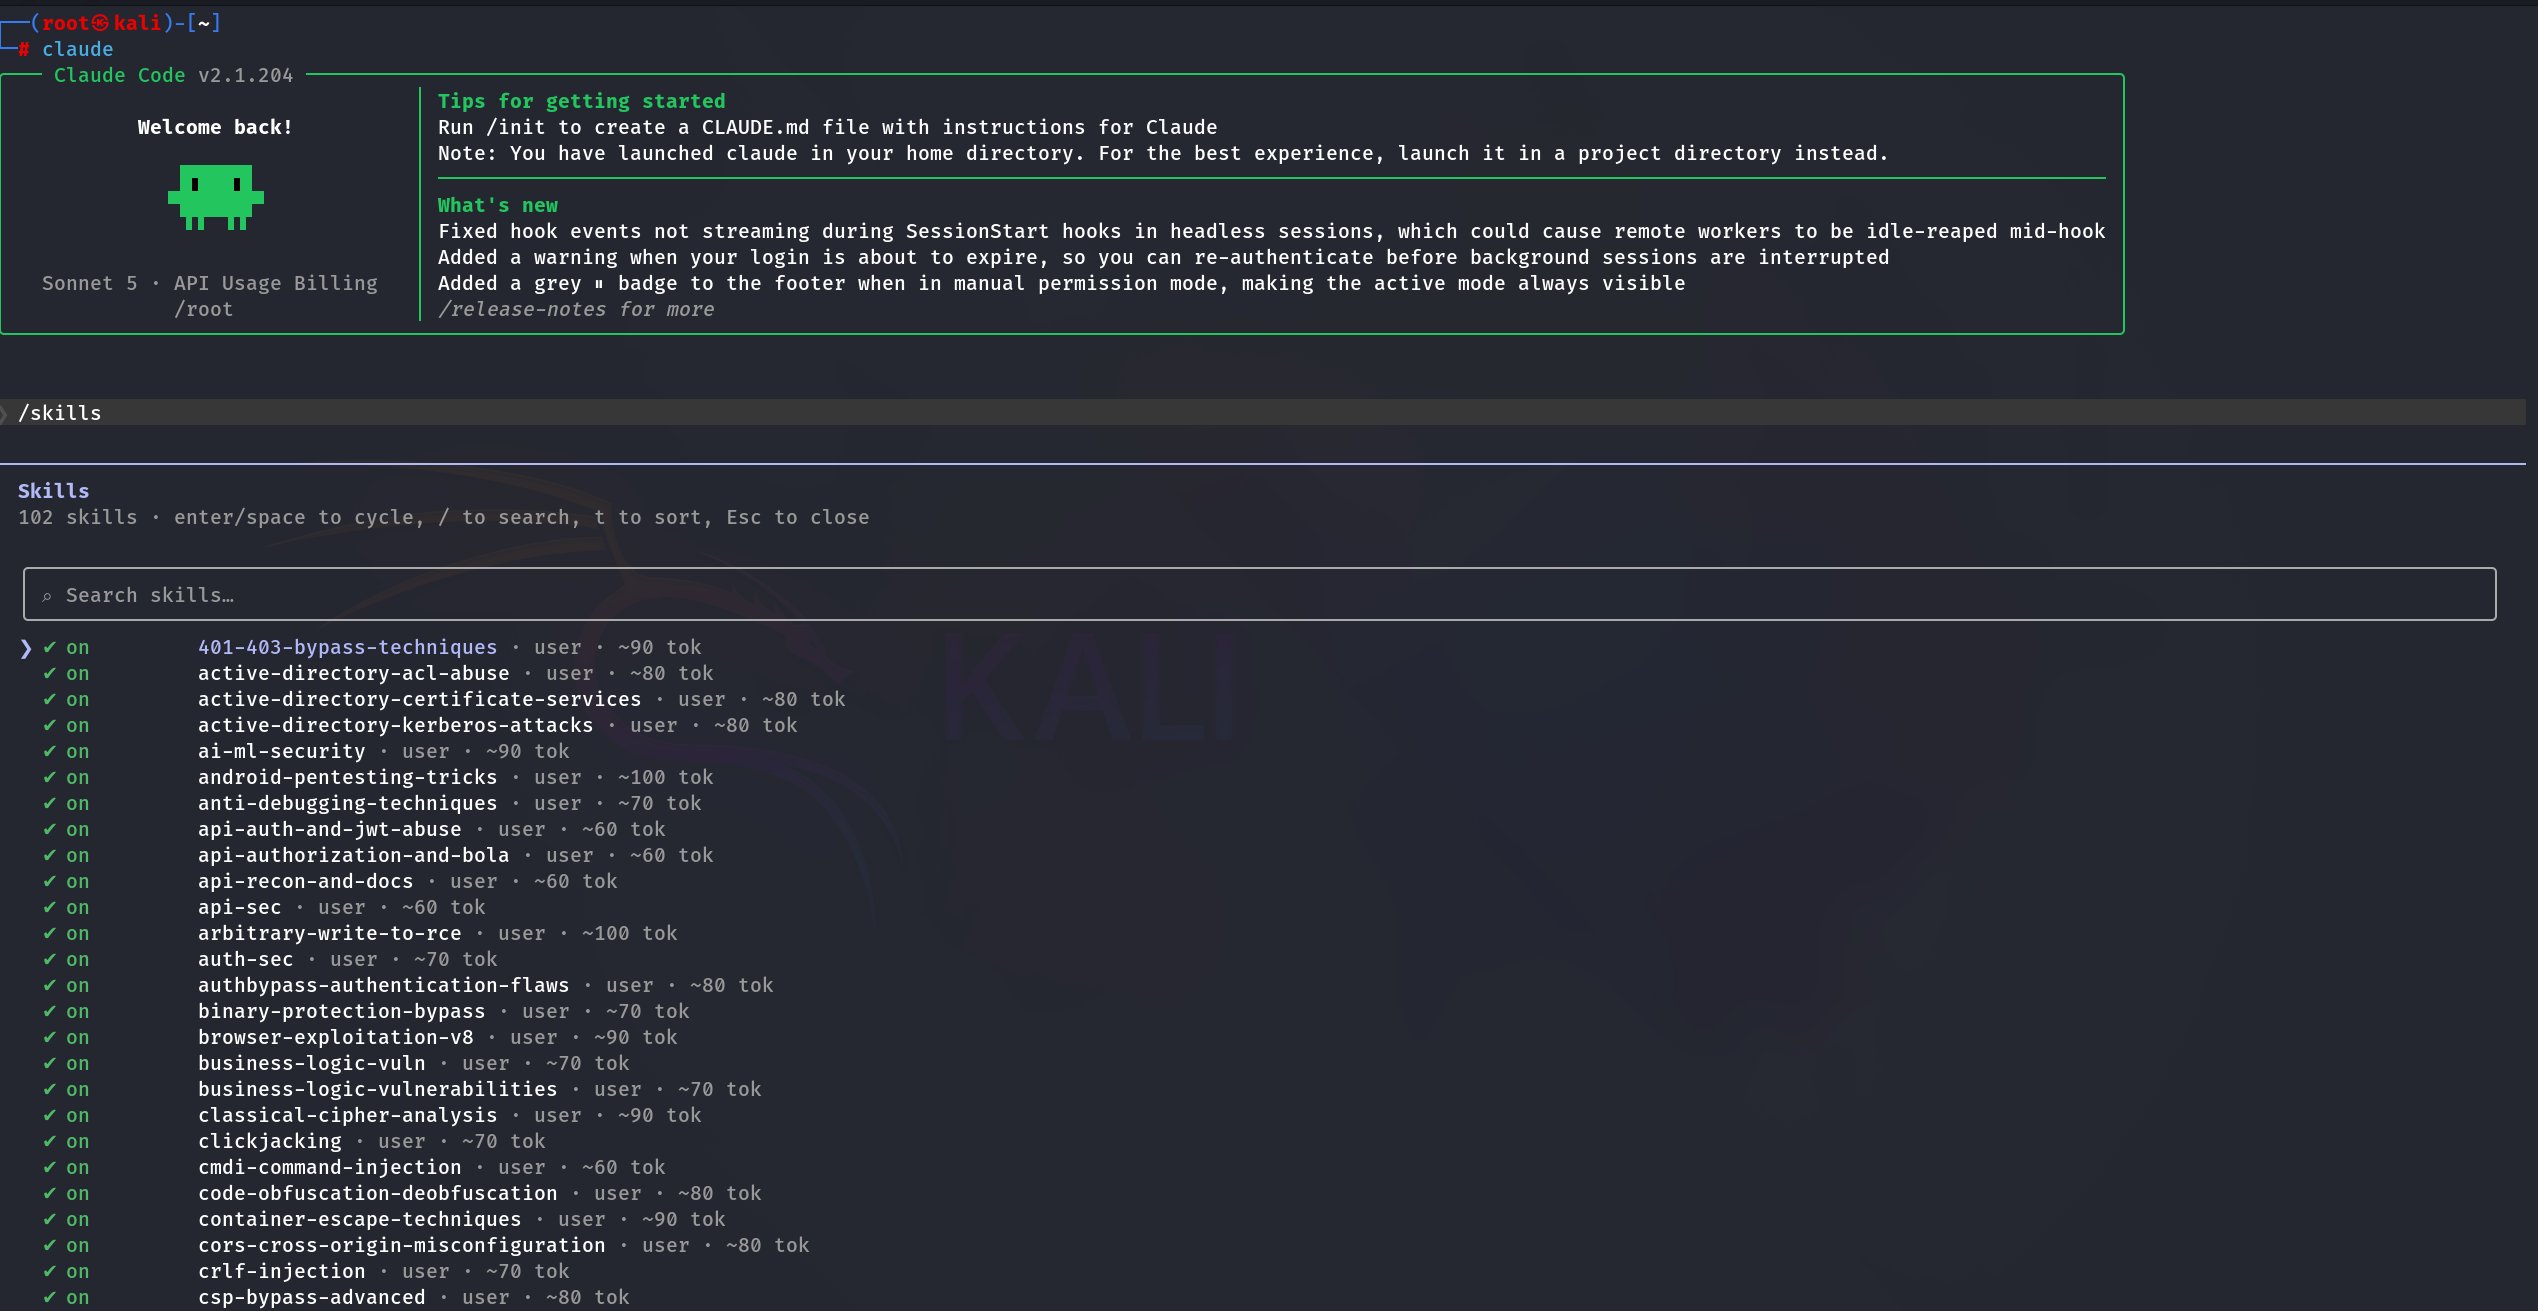The height and width of the screenshot is (1311, 2538).
Task: Click the /root working directory text
Action: [204, 309]
